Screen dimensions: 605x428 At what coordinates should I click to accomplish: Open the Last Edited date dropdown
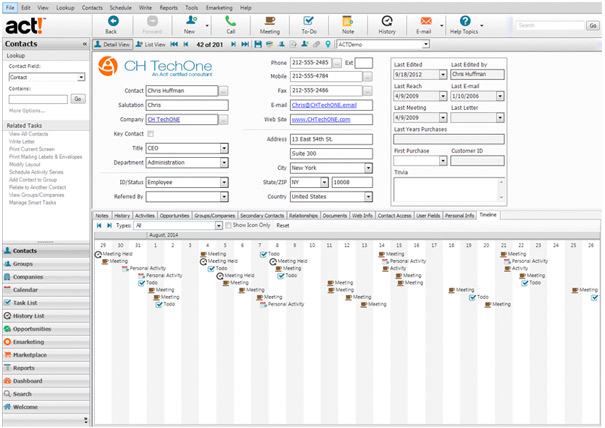point(443,74)
